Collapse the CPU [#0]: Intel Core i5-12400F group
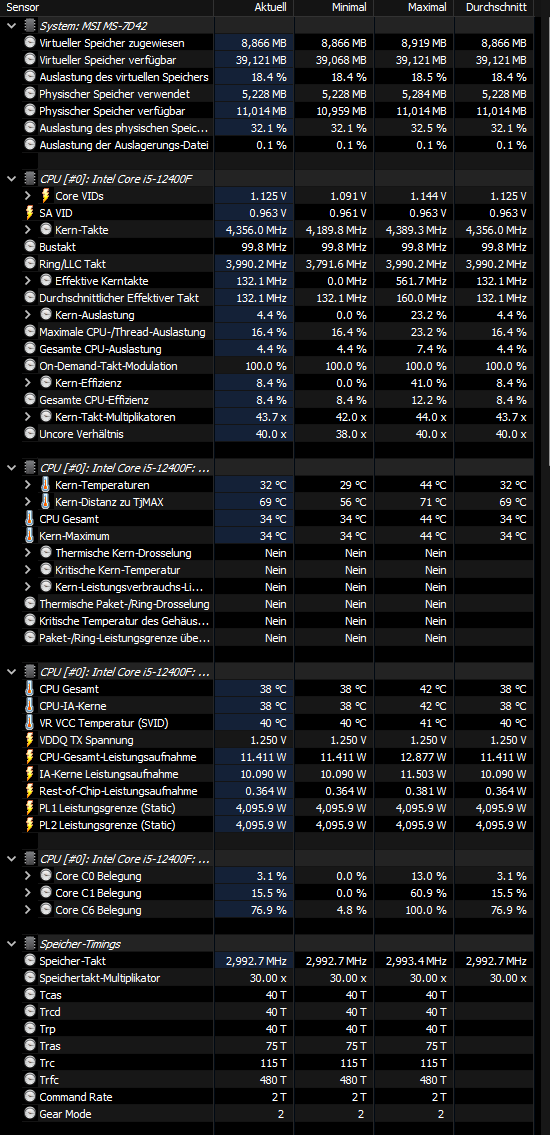Image resolution: width=550 pixels, height=1135 pixels. pos(12,179)
